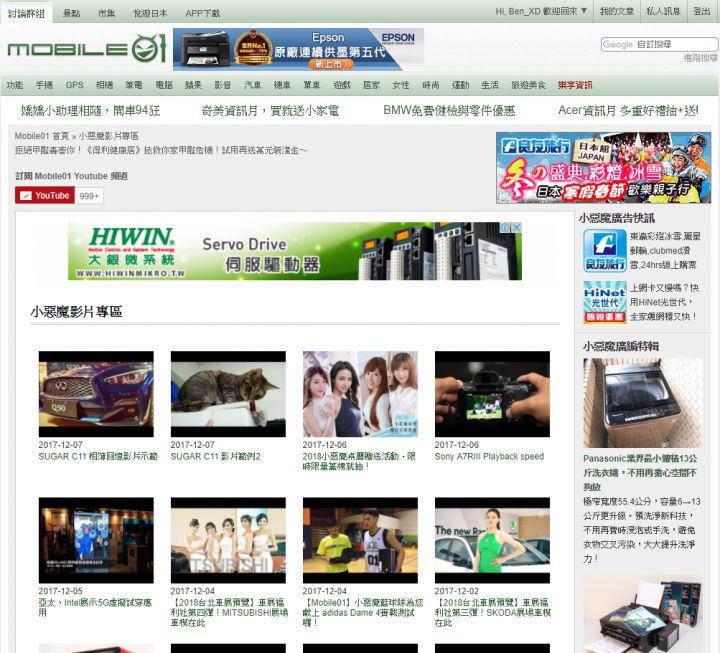720x653 pixels.
Task: Open the 手機 category menu
Action: (44, 85)
